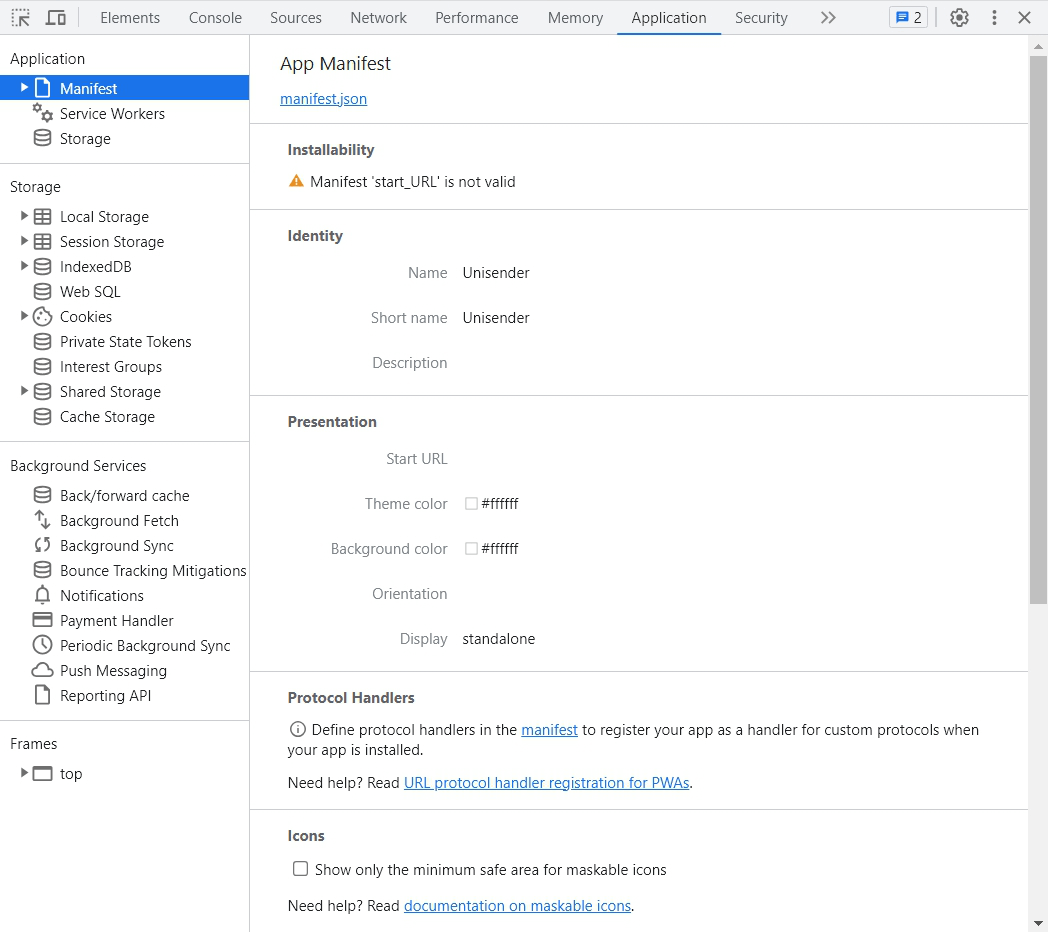Viewport: 1048px width, 932px height.
Task: Select Push Messaging in Background Services
Action: pyautogui.click(x=114, y=671)
